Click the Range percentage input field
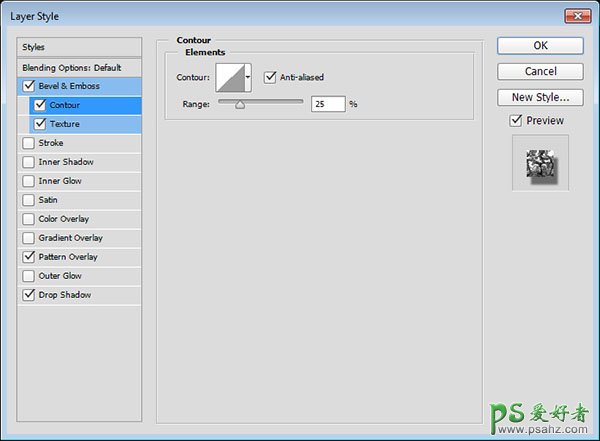This screenshot has width=600, height=441. [327, 104]
